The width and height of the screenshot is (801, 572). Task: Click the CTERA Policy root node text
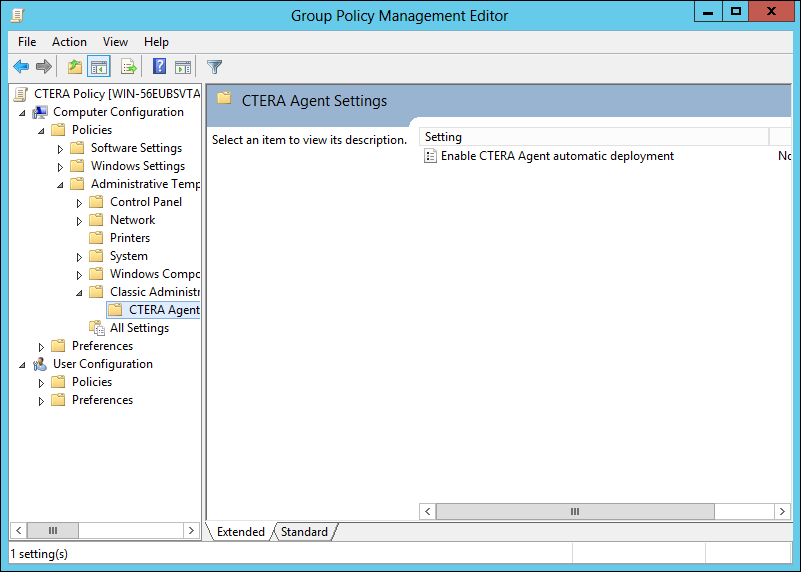tap(117, 94)
